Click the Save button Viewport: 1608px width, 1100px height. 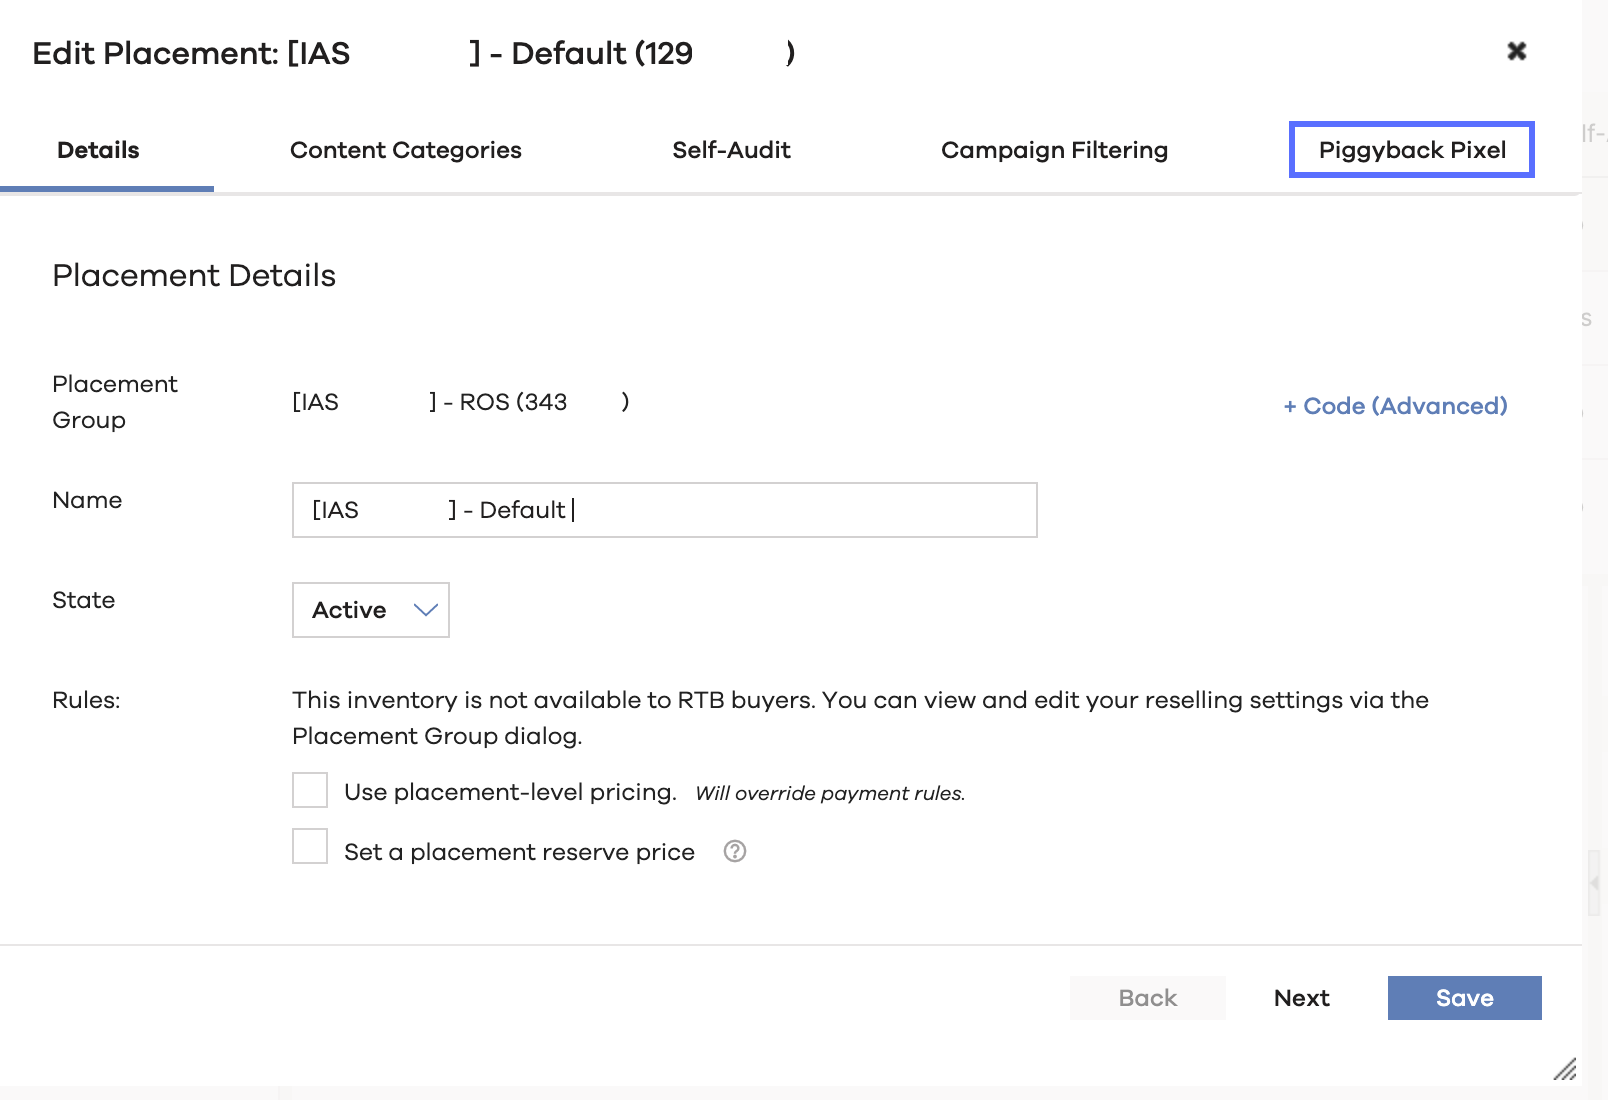(1465, 998)
